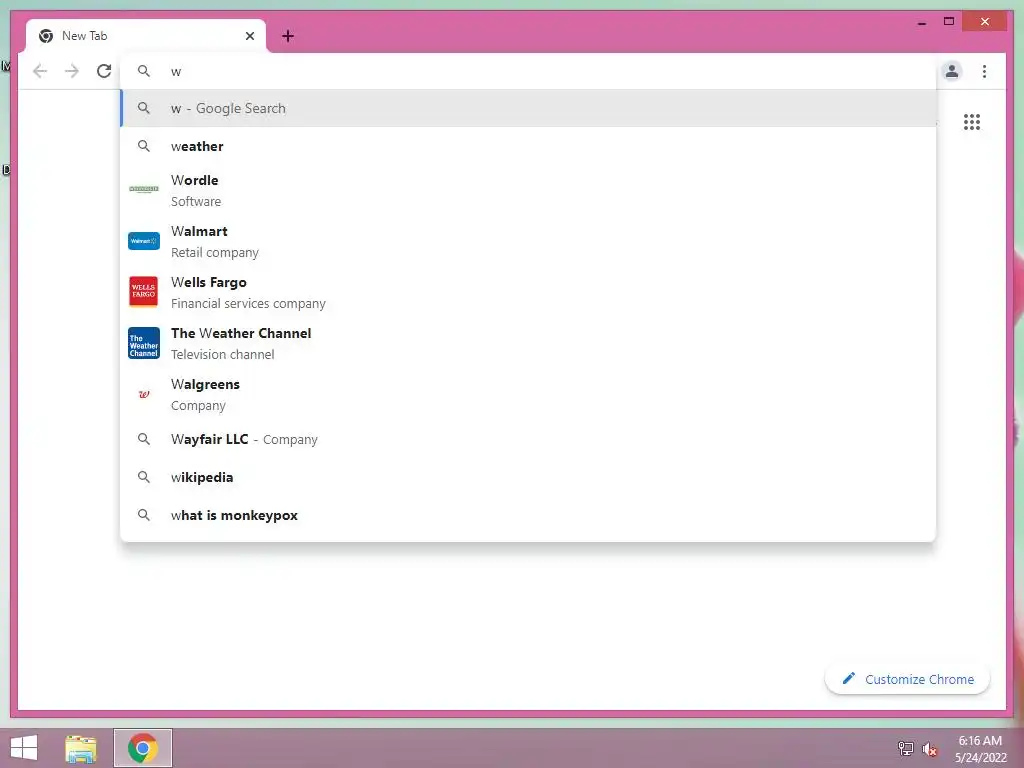
Task: Open the network icon in system tray
Action: [x=905, y=749]
